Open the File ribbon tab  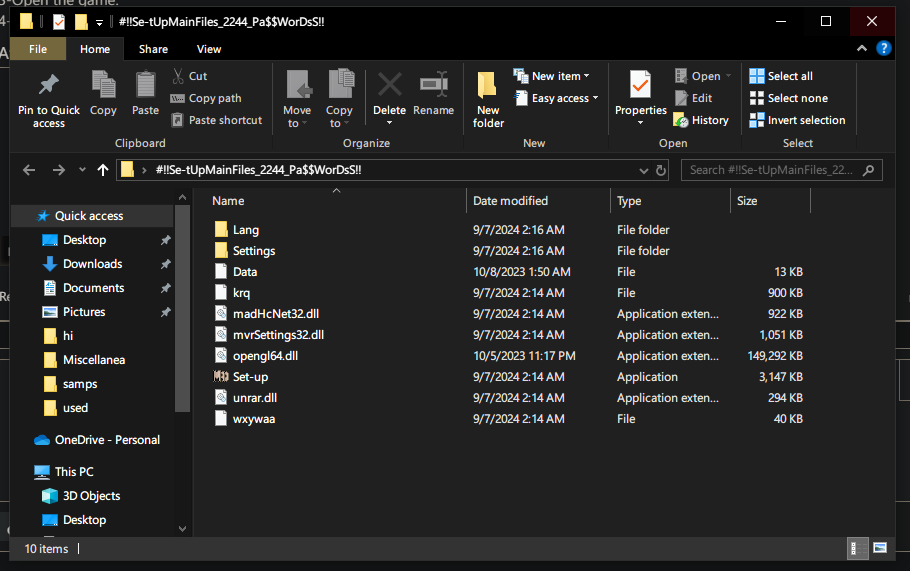[x=38, y=49]
